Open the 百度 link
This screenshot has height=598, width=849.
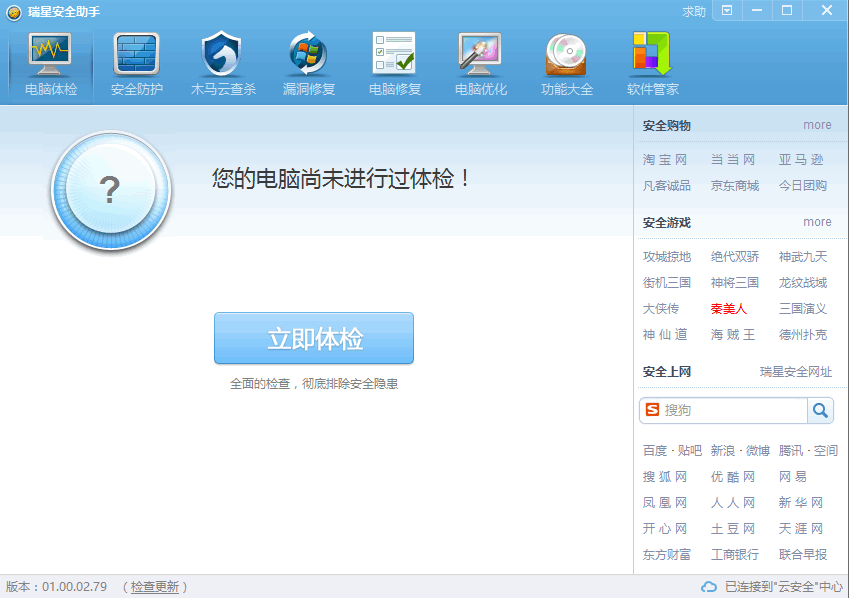pos(655,451)
